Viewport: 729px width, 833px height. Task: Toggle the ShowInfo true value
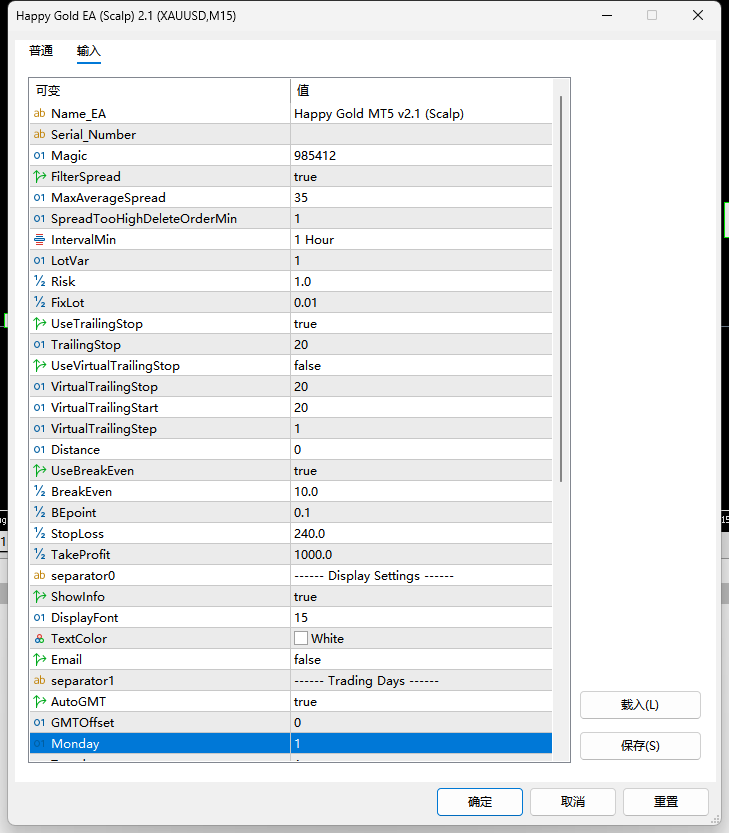[x=421, y=597]
